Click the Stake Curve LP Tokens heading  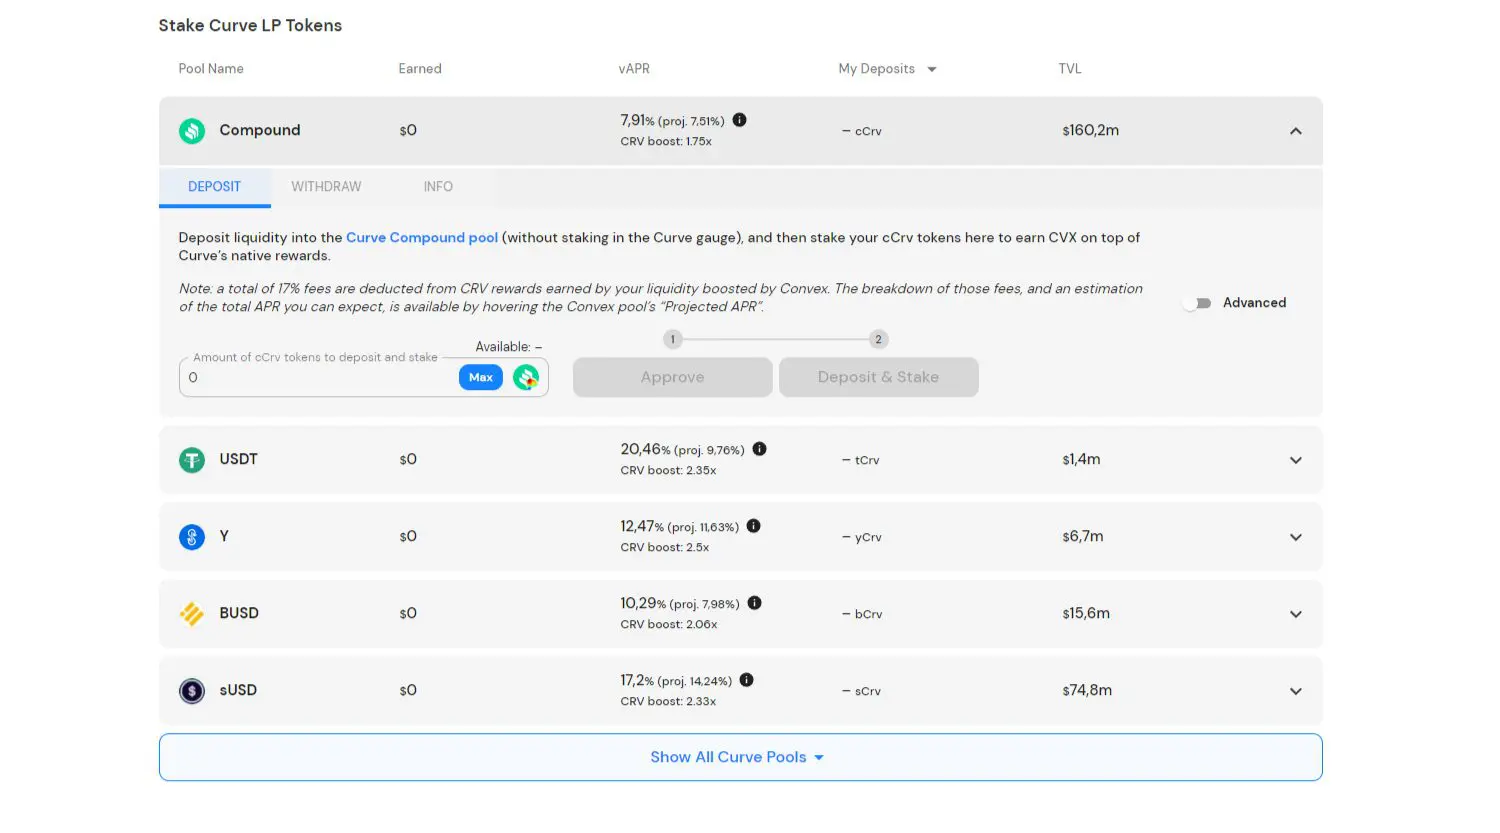[x=250, y=26]
